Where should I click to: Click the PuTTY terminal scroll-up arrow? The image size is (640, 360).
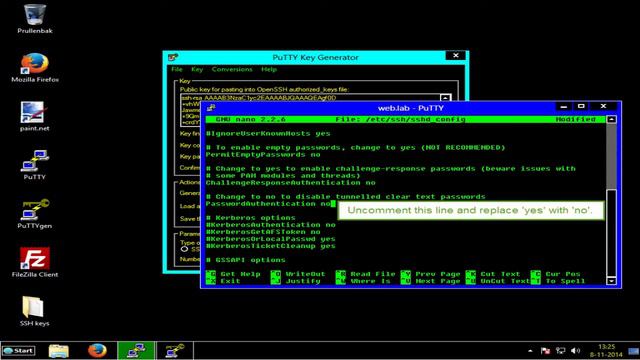(611, 120)
